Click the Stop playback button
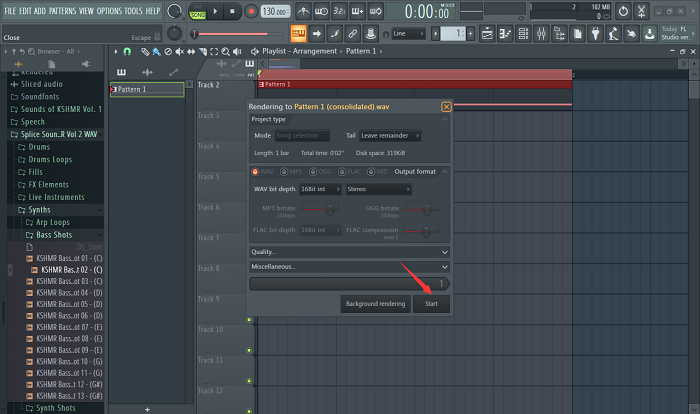Screen dimensions: 700x414 point(231,11)
